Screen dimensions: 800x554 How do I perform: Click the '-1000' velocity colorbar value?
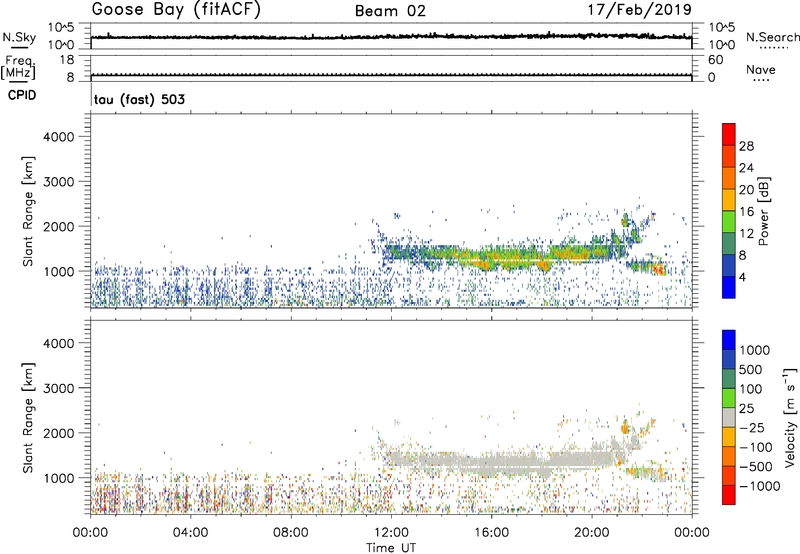(759, 486)
